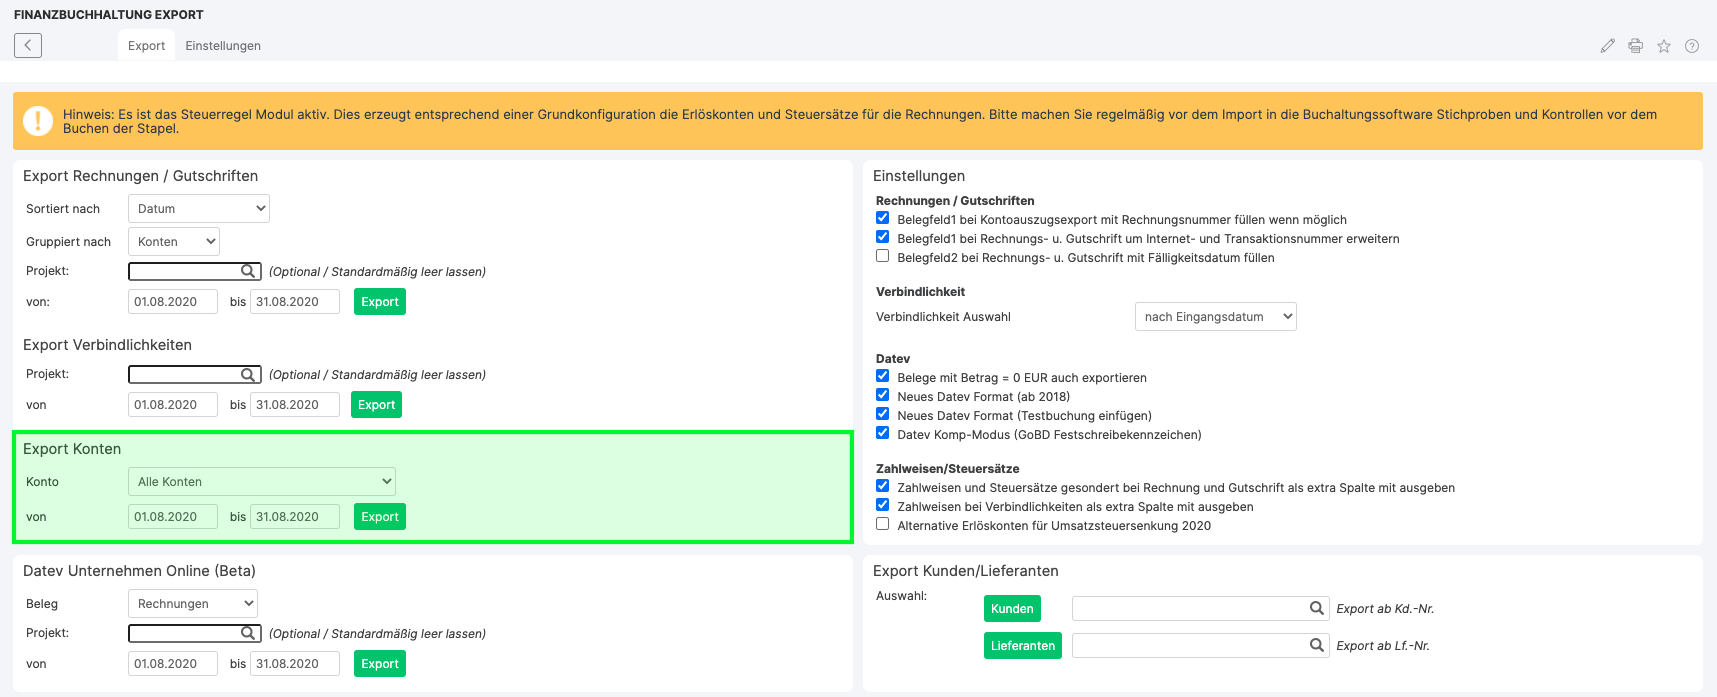Enable Belegfeld2 mit Fälligkeitsdatum füllen checkbox

(x=882, y=256)
